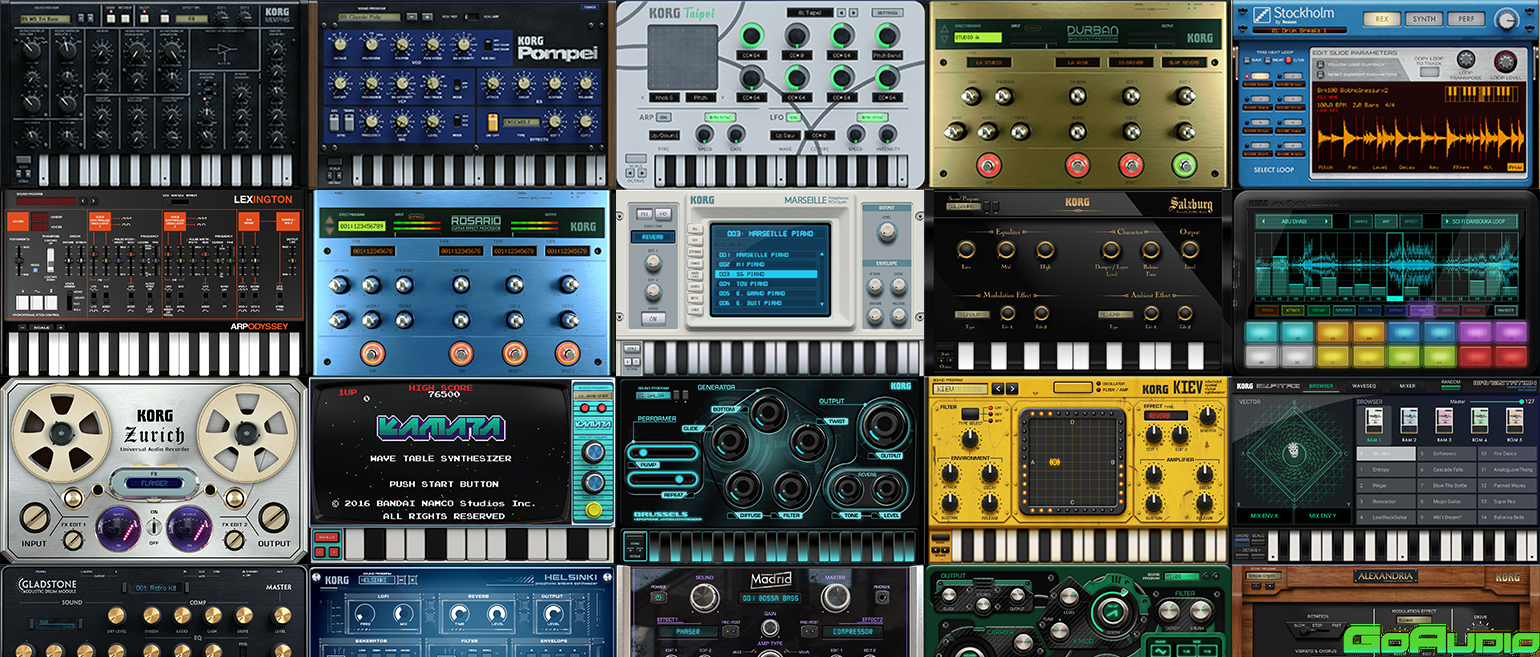This screenshot has height=657, width=1540.
Task: Click the previous arrow button on Kiev
Action: click(x=998, y=388)
